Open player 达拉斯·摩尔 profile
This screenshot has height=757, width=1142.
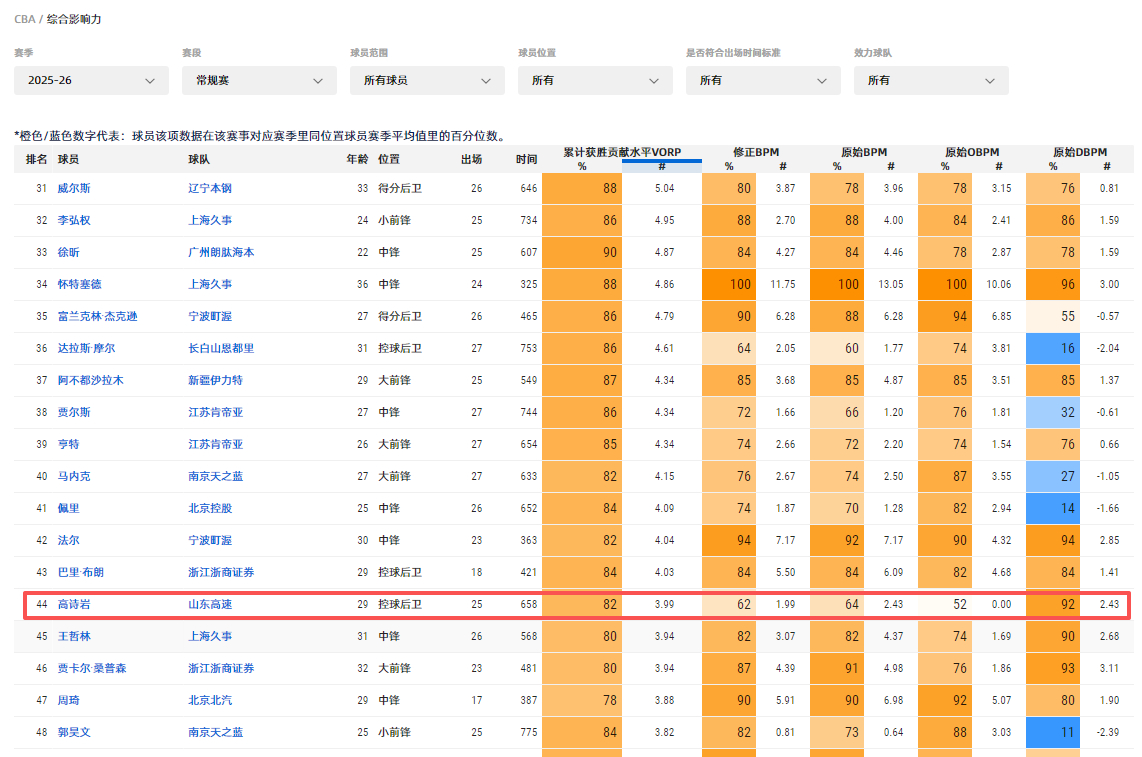tap(86, 348)
